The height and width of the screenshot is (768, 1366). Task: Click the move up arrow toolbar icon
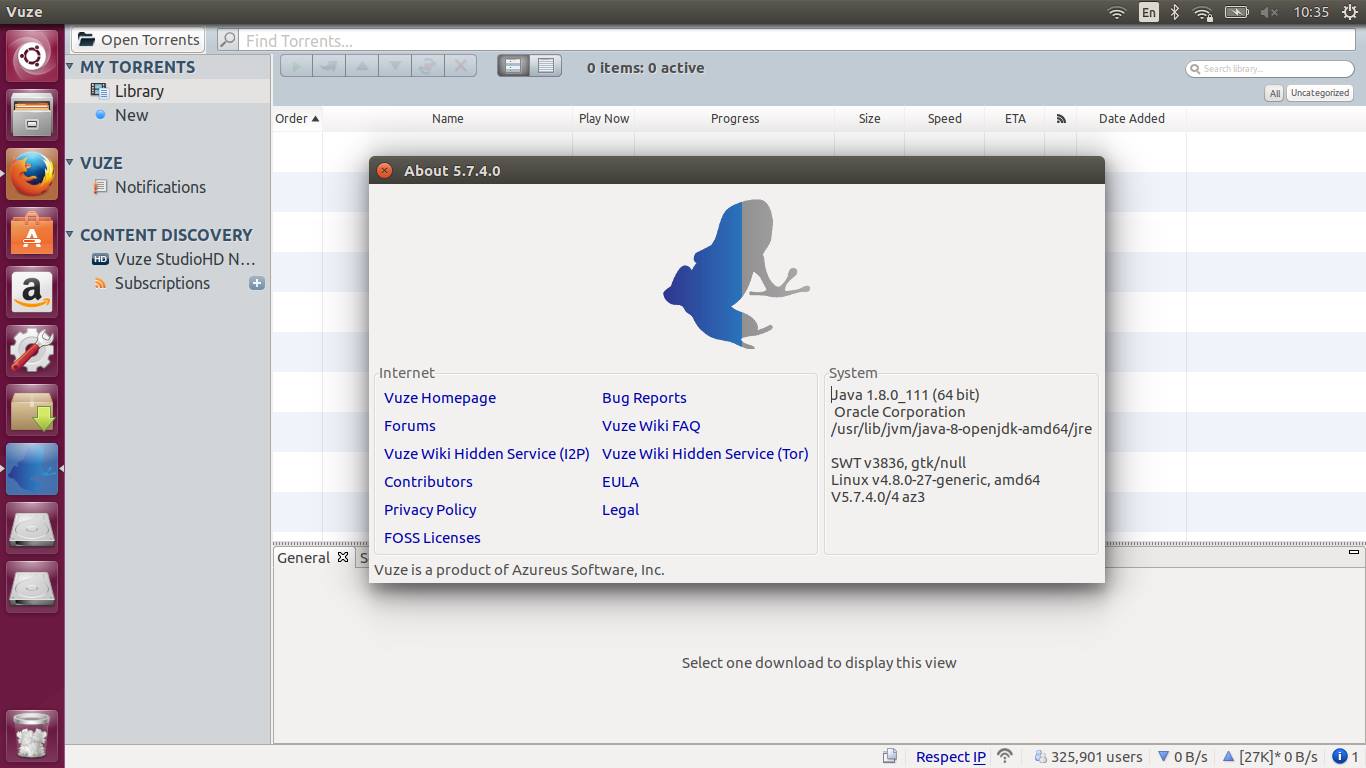point(362,66)
